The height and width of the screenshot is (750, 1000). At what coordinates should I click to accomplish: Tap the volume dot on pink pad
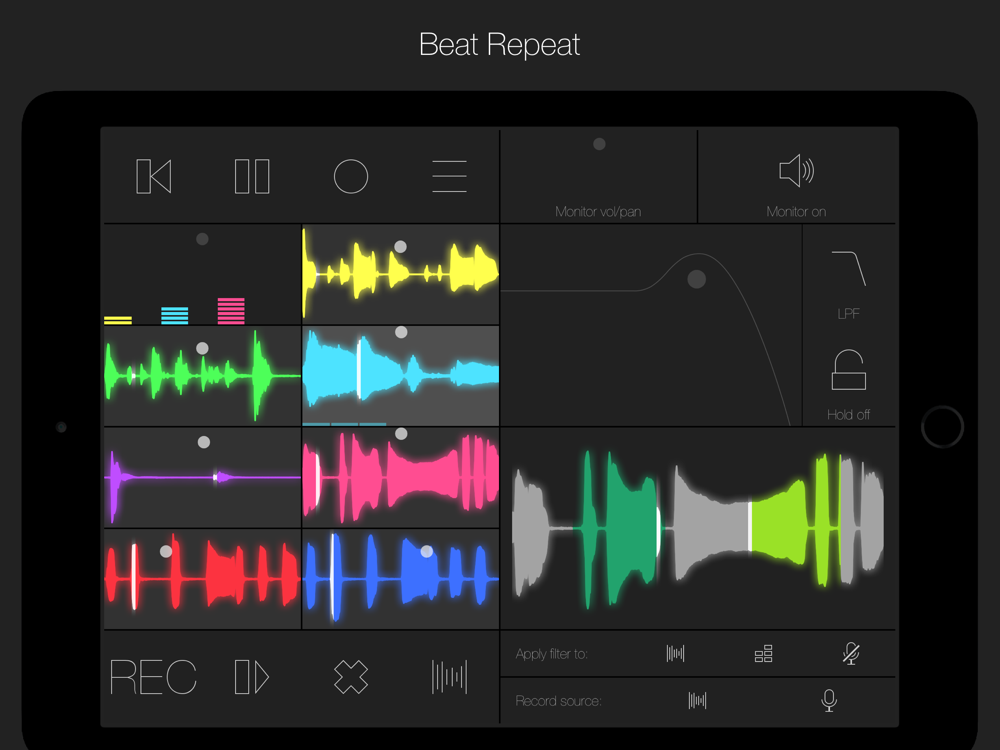click(x=401, y=434)
